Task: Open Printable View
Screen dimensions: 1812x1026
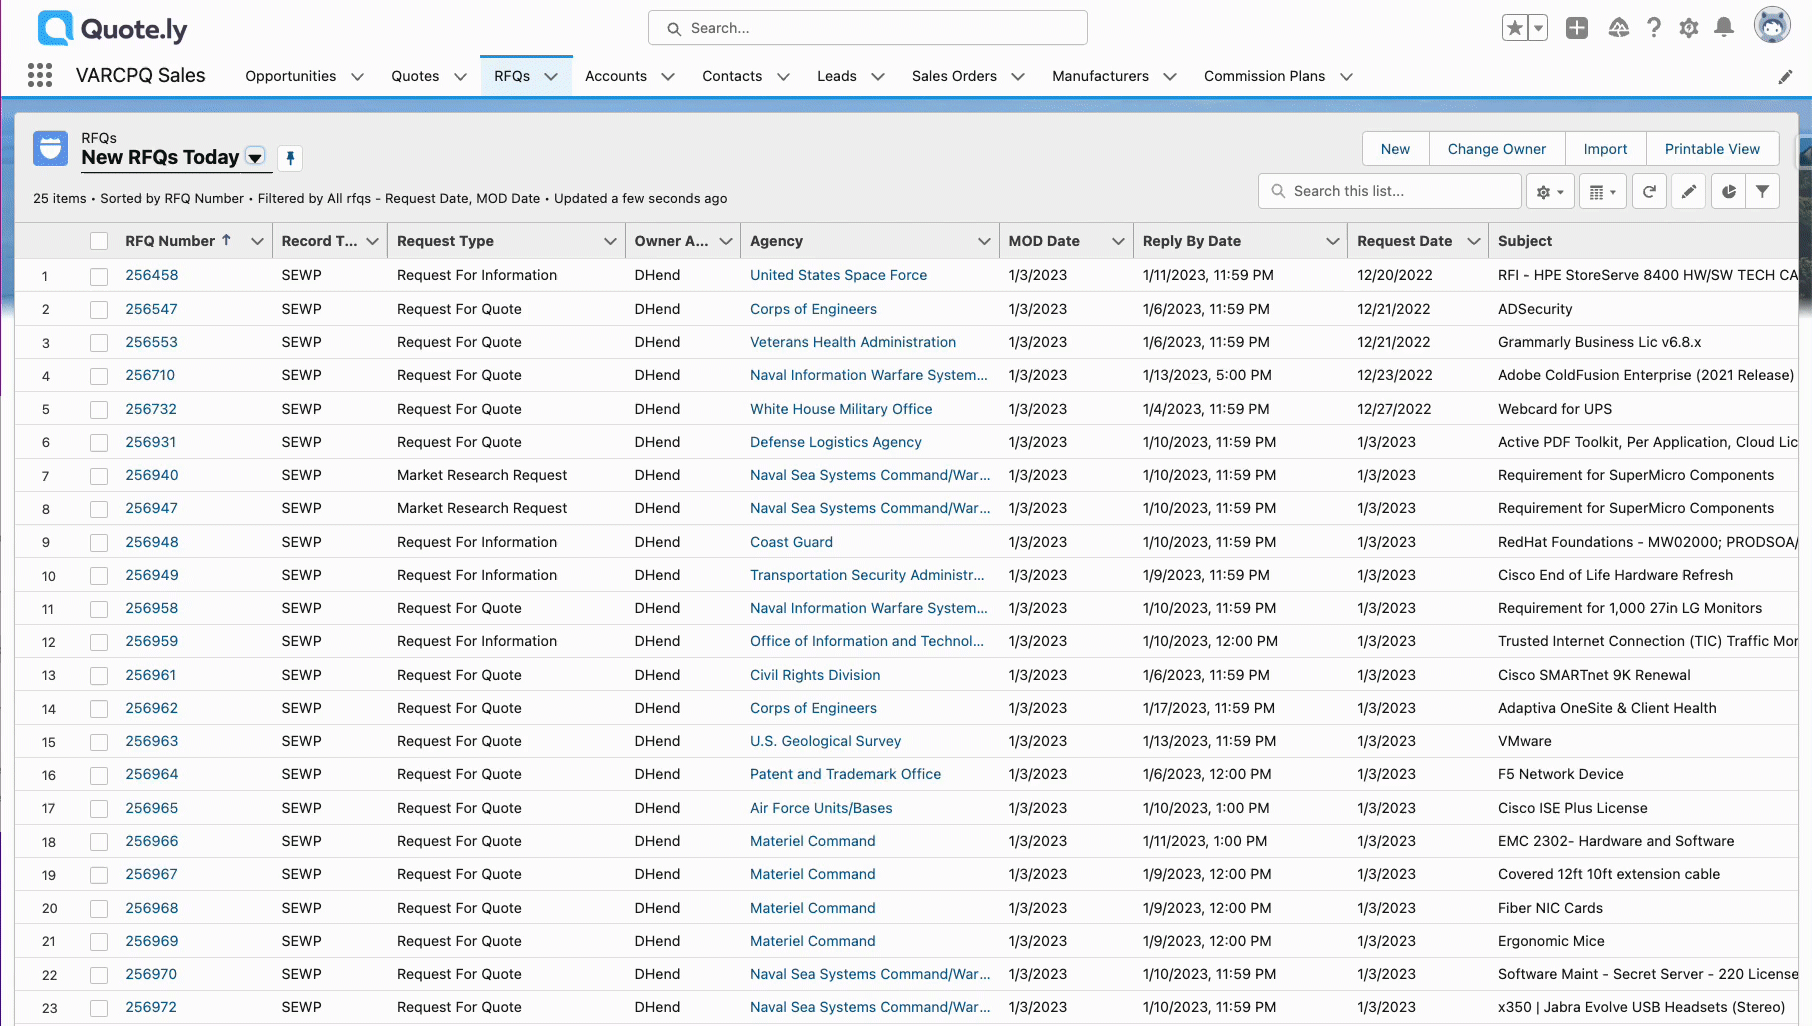Action: (1712, 149)
